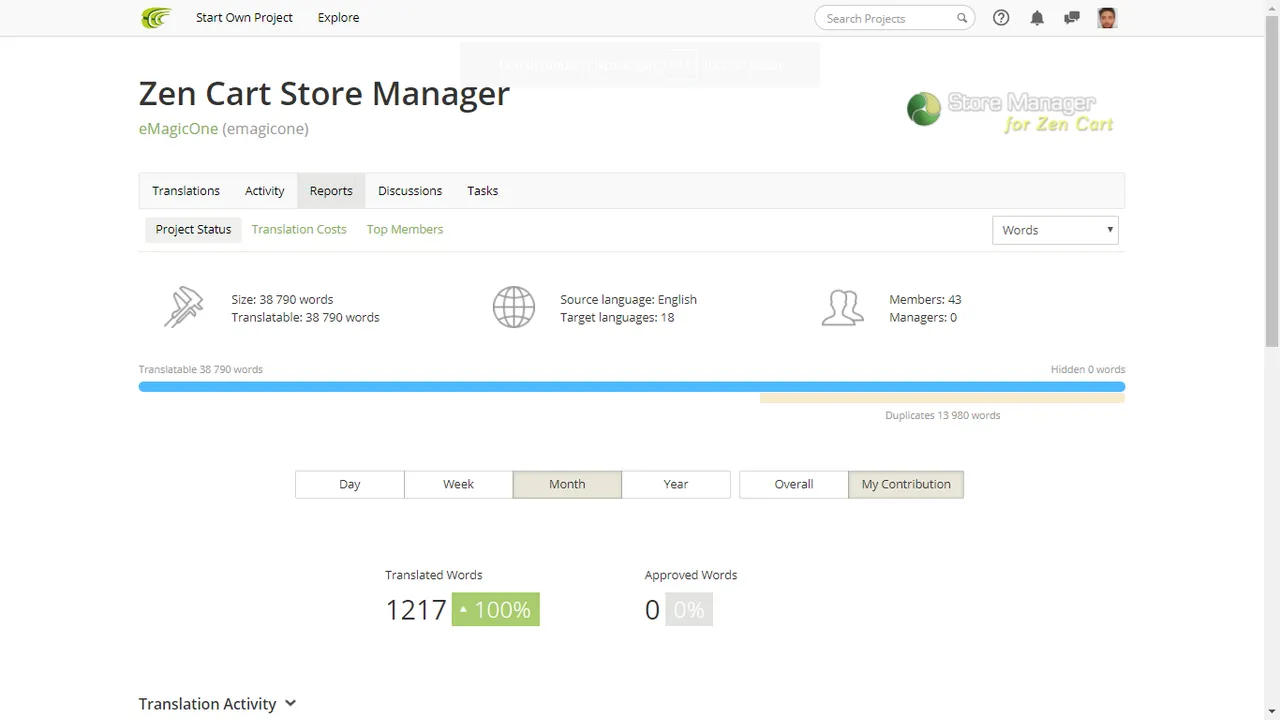
Task: Click the 'Members: 43' text
Action: point(925,299)
